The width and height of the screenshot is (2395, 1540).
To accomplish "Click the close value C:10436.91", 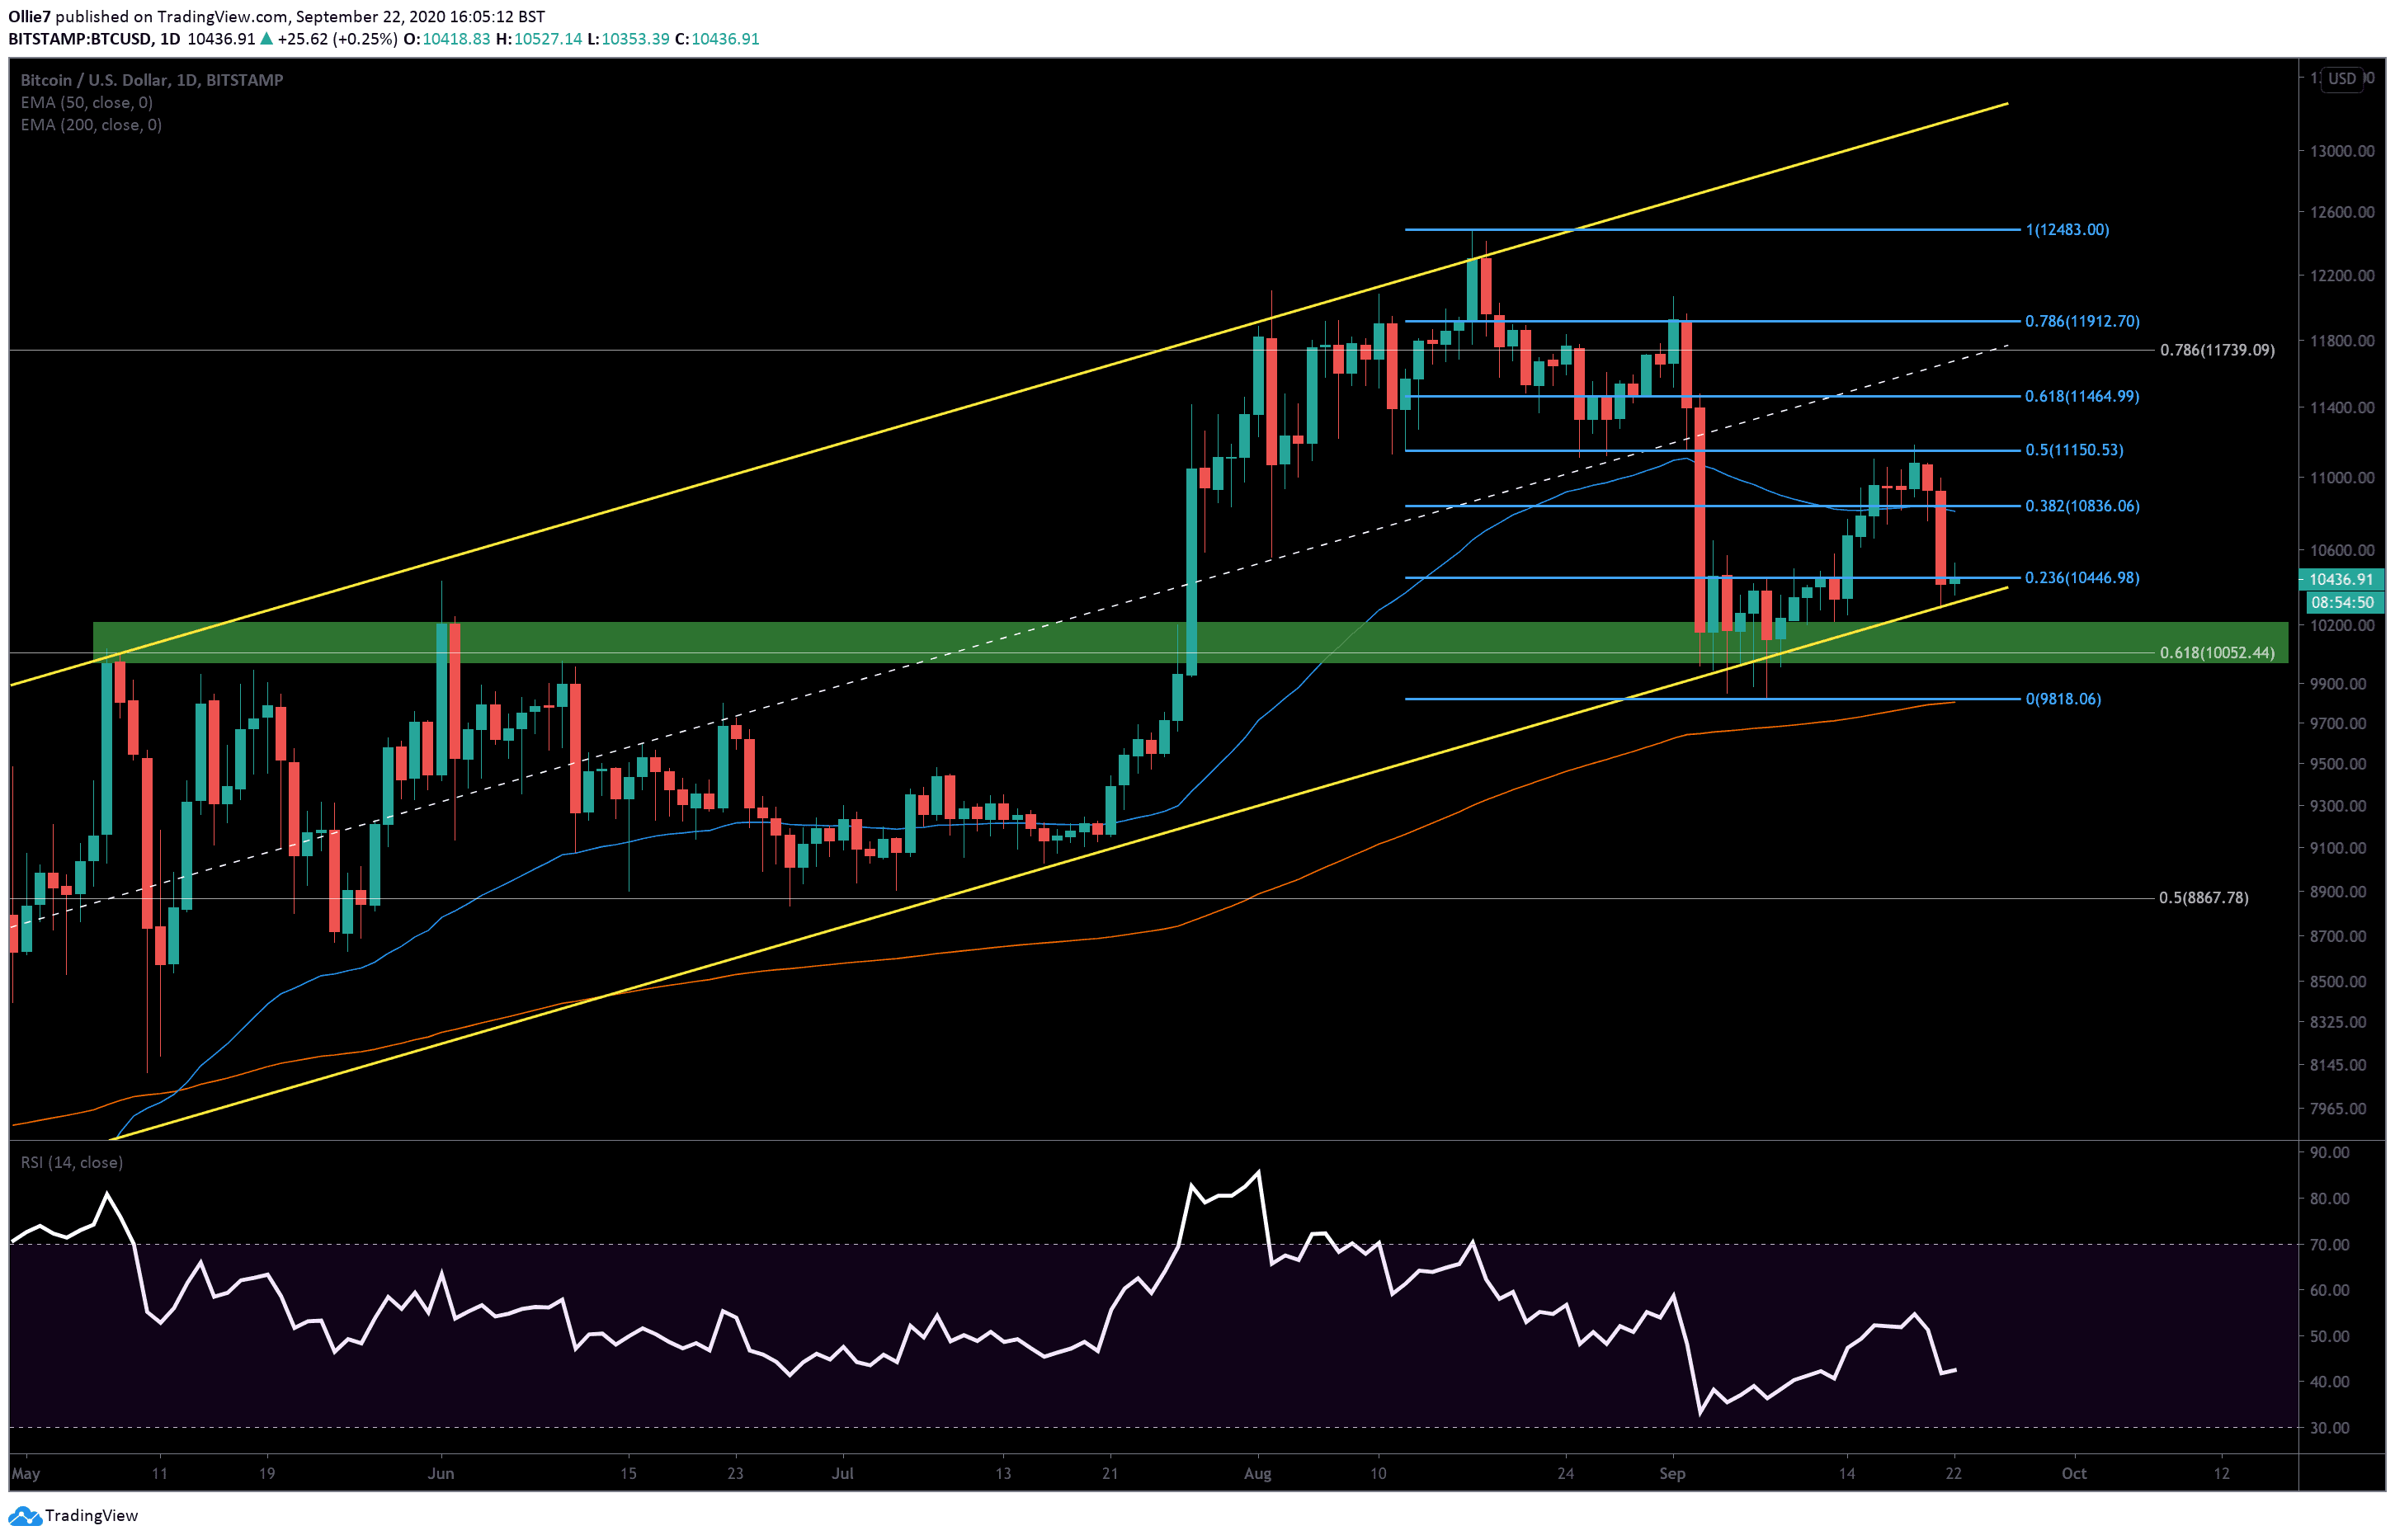I will click(x=717, y=39).
